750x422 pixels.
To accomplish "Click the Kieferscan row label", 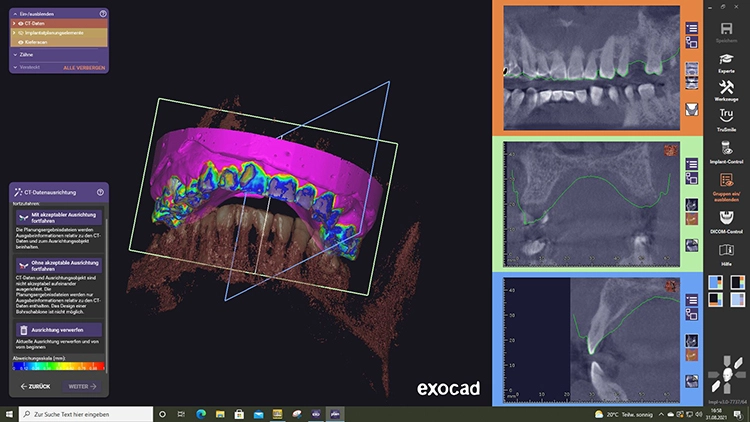I will (x=36, y=42).
